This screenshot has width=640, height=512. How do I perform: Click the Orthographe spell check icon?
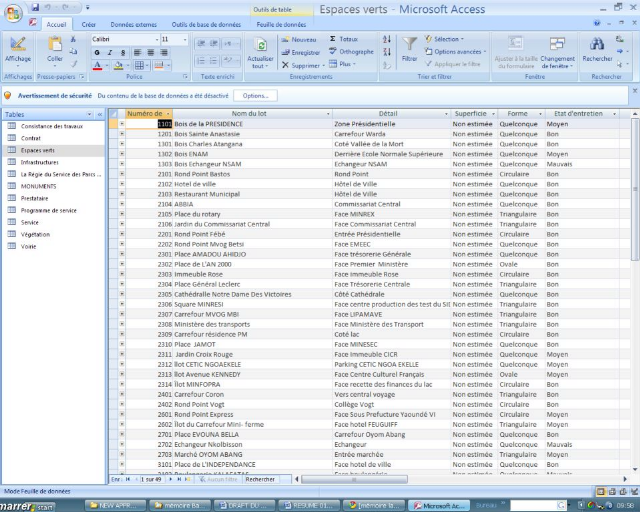tap(334, 52)
